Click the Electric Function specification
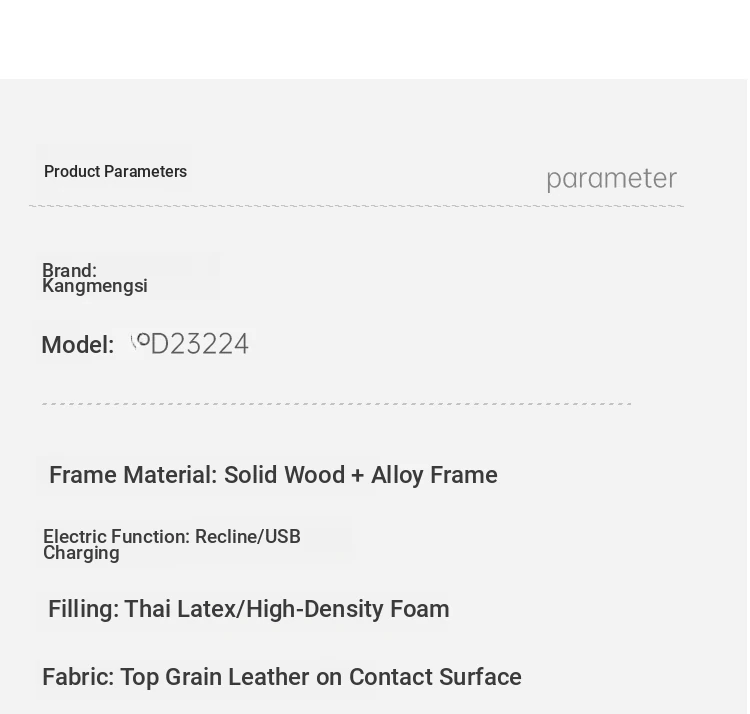The image size is (750, 714). click(172, 544)
